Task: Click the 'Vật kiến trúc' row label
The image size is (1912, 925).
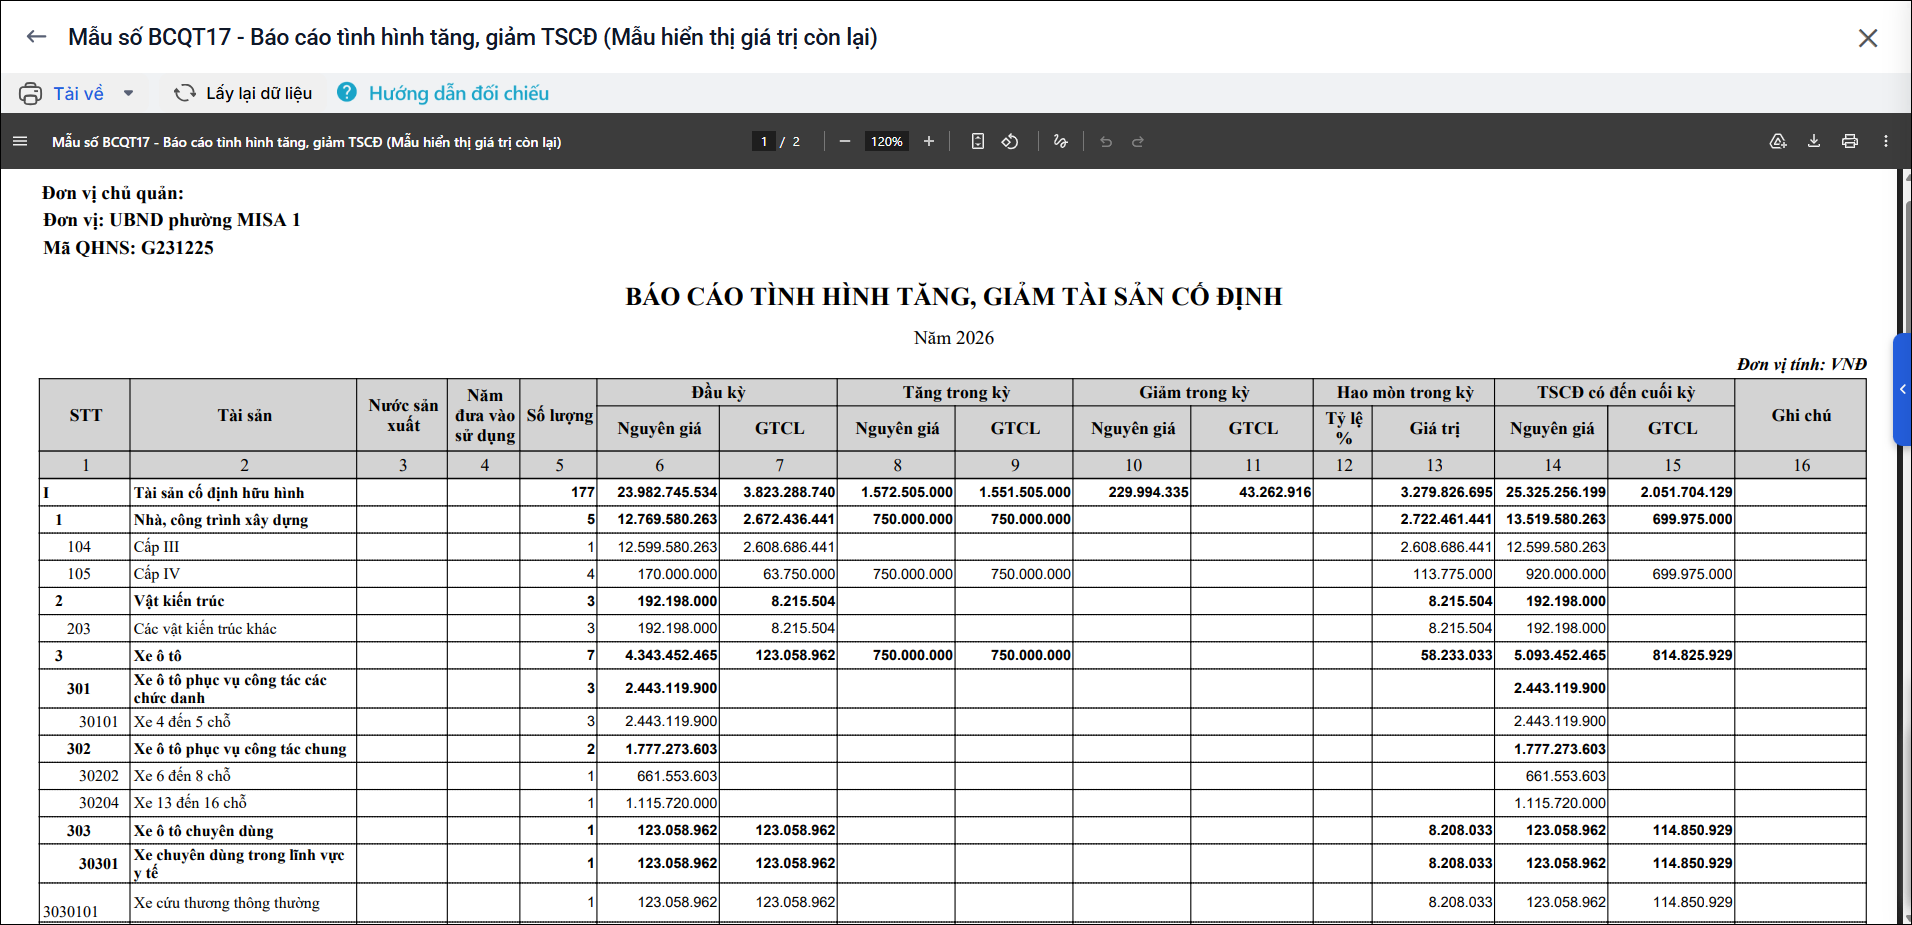Action: [x=179, y=600]
